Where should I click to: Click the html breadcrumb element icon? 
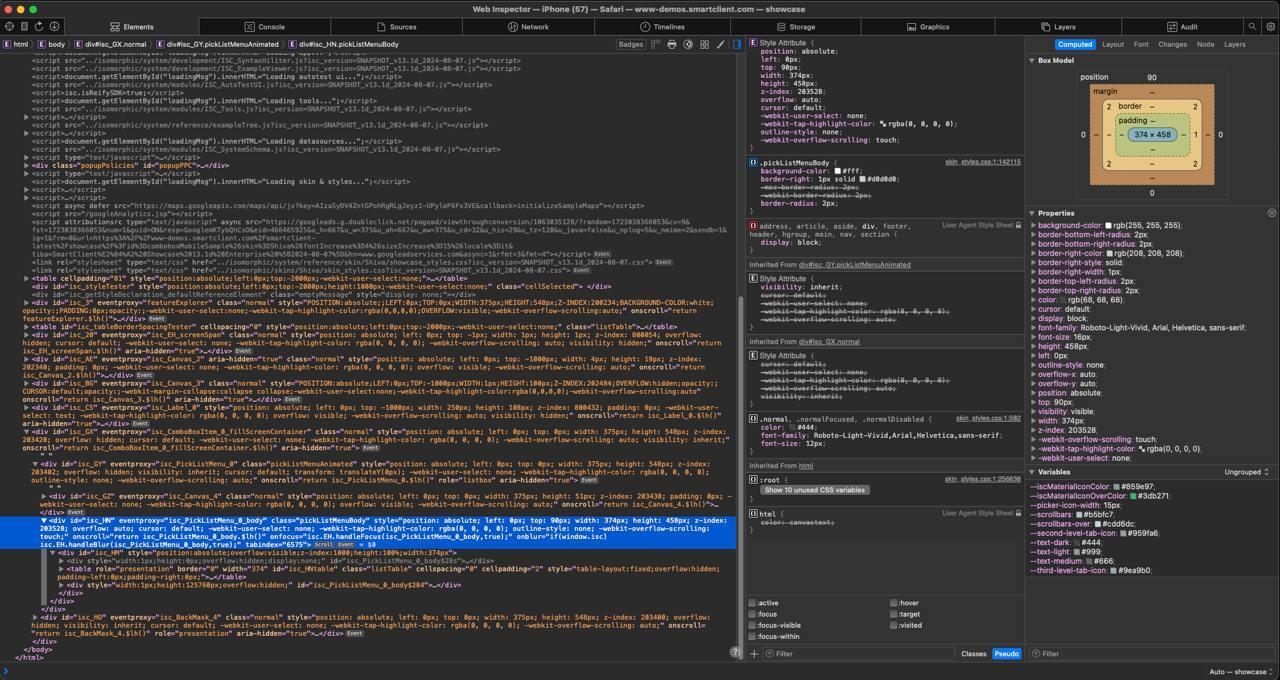(8, 44)
